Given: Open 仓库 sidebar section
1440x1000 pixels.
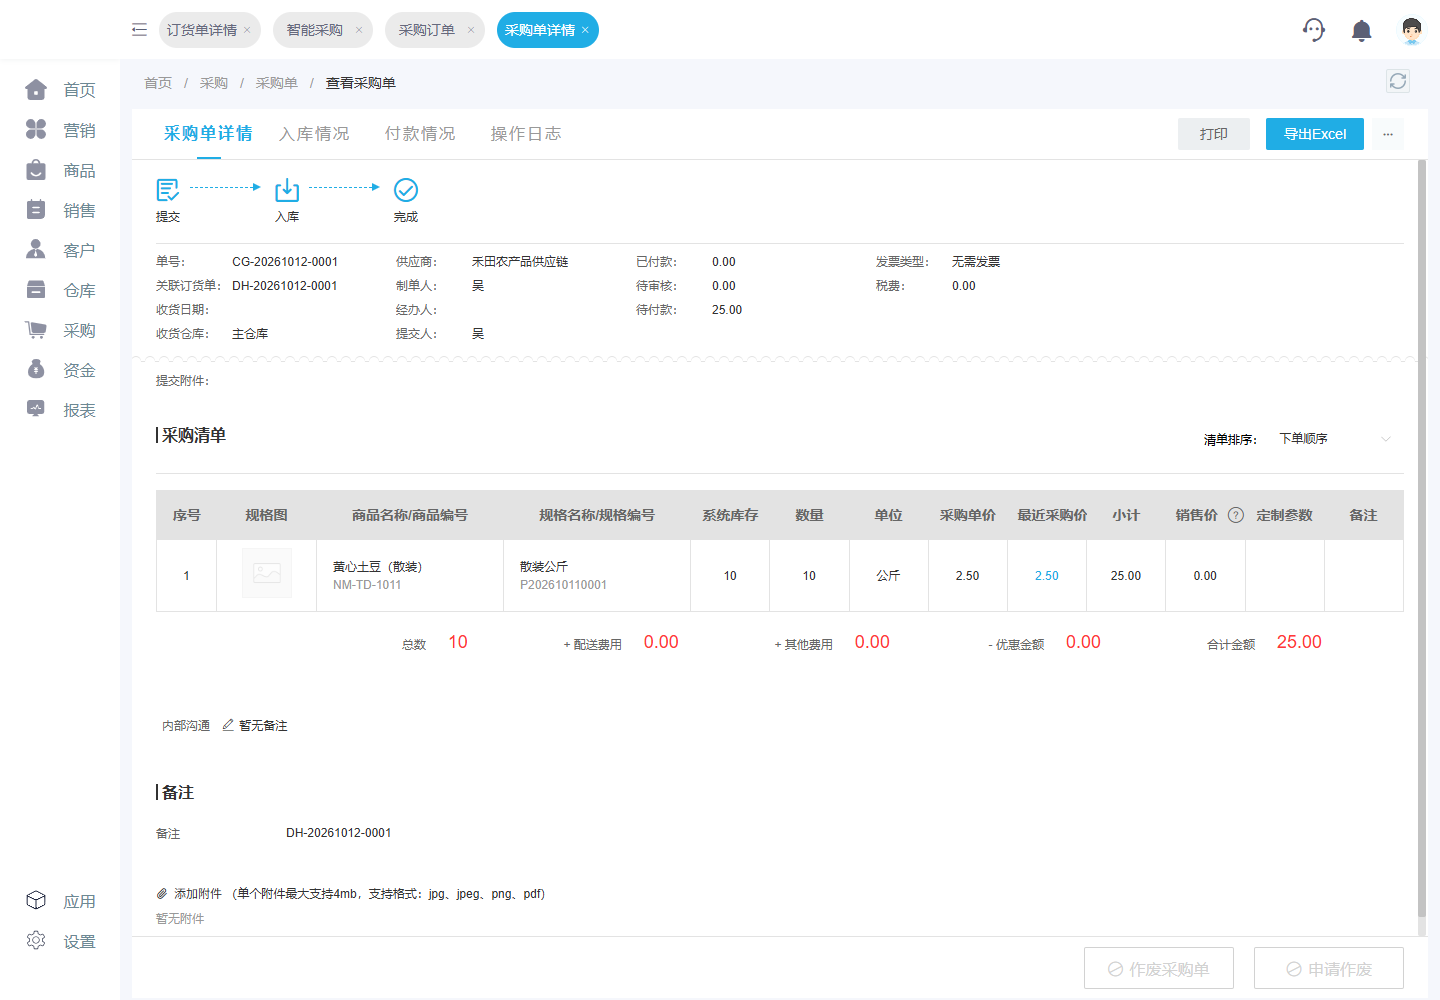Looking at the screenshot, I should (x=60, y=290).
